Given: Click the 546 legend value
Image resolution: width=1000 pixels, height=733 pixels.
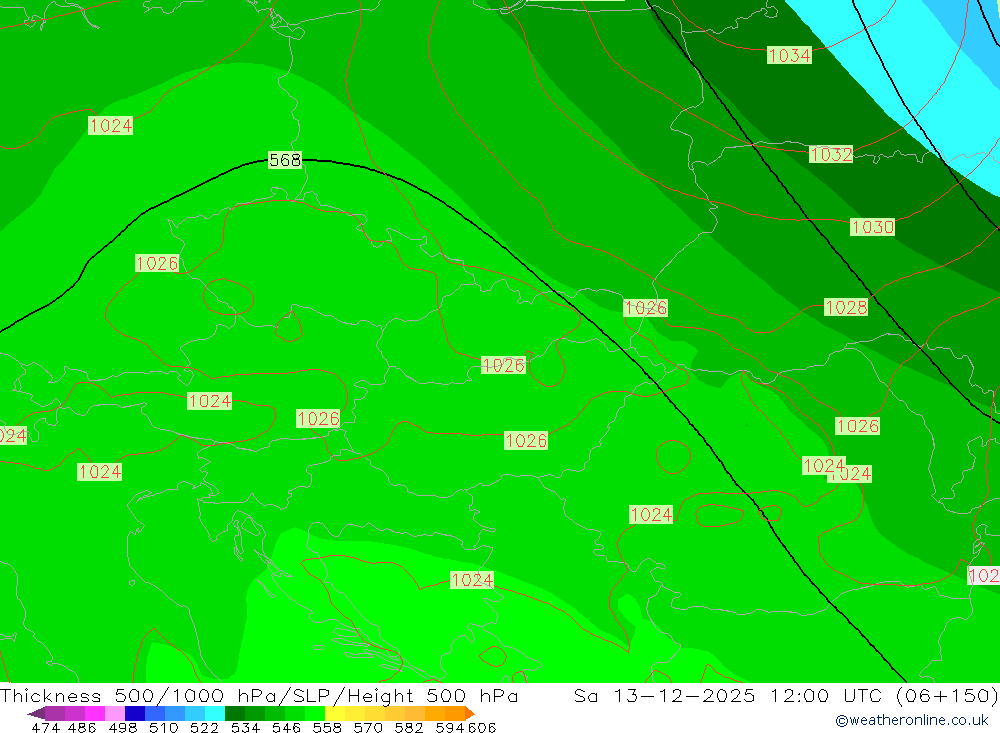Looking at the screenshot, I should [x=286, y=728].
